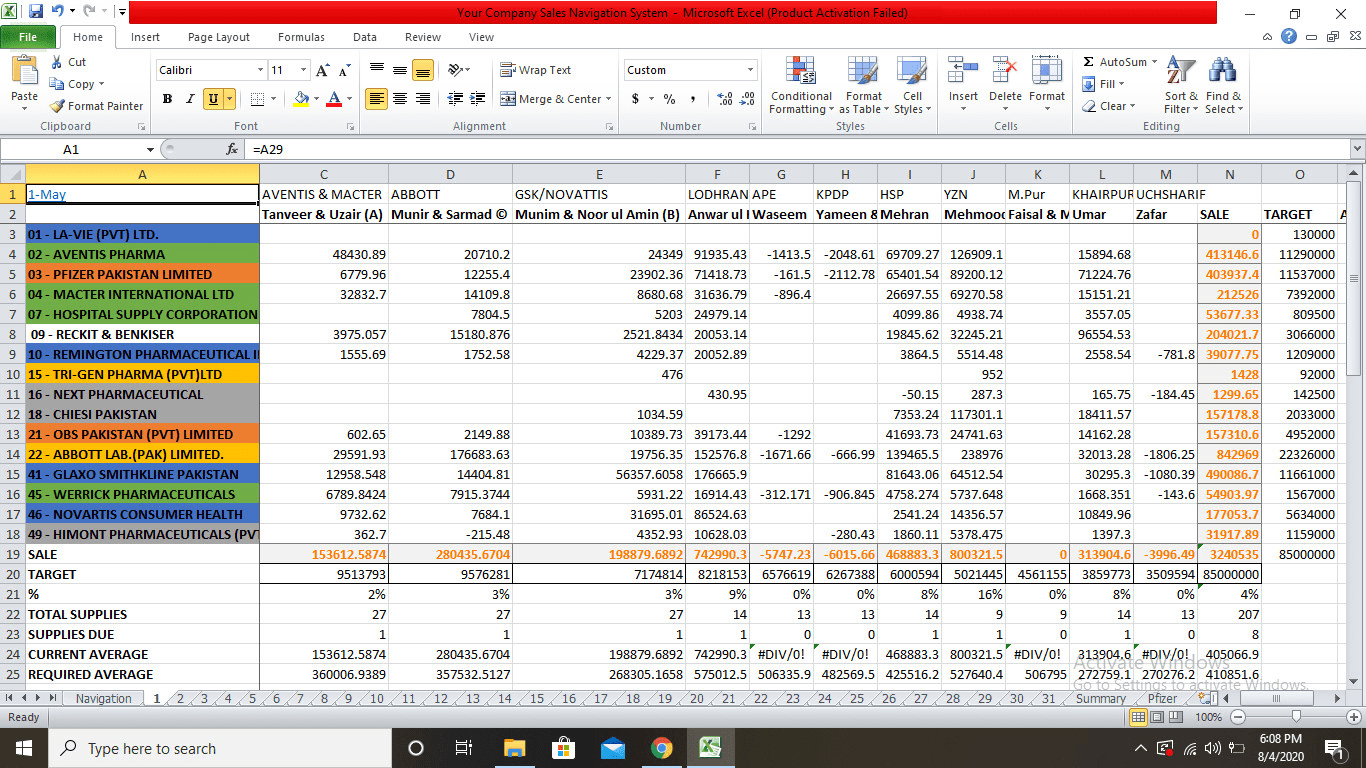The width and height of the screenshot is (1366, 768).
Task: Open the Font Color dropdown arrow
Action: (348, 99)
